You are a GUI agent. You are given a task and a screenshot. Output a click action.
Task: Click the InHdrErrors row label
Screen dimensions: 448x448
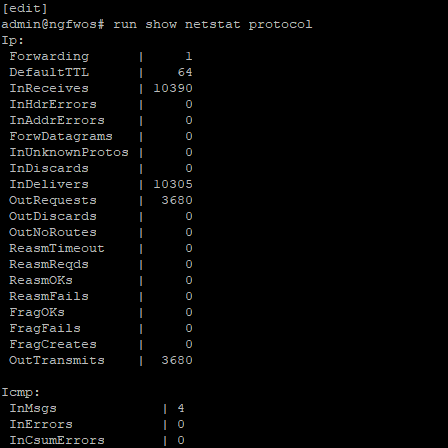point(53,104)
